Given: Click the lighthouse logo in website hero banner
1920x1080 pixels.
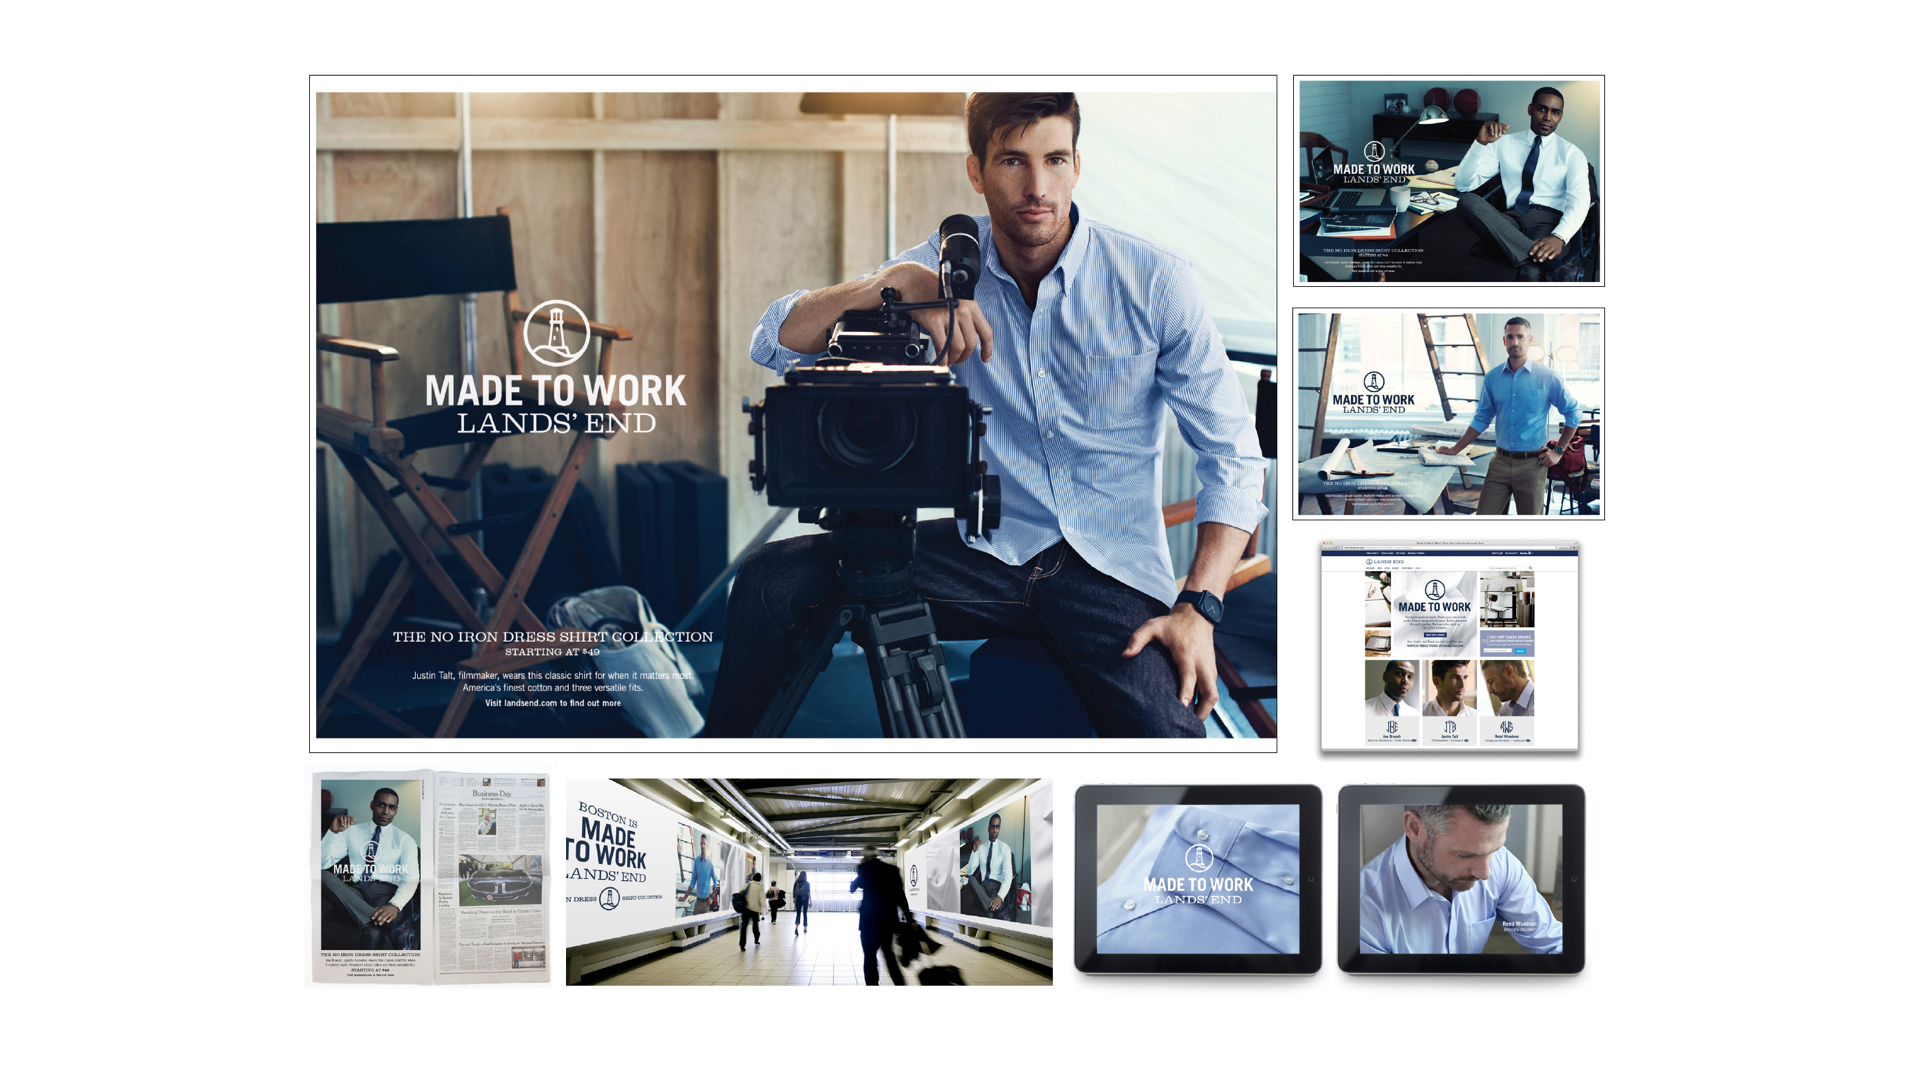Looking at the screenshot, I should tap(1435, 590).
